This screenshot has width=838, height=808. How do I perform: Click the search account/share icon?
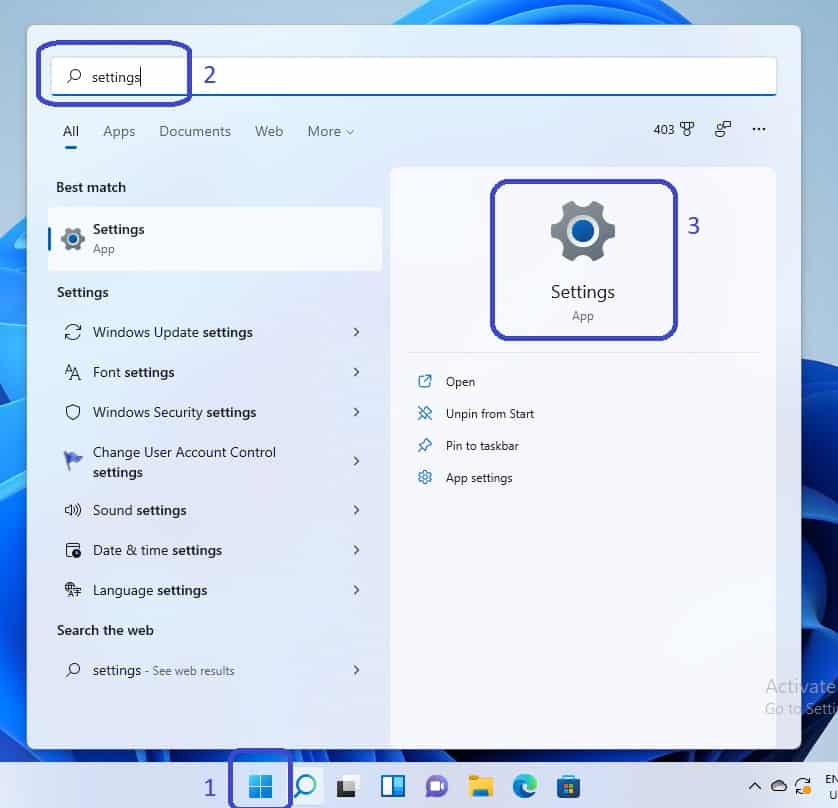(723, 129)
